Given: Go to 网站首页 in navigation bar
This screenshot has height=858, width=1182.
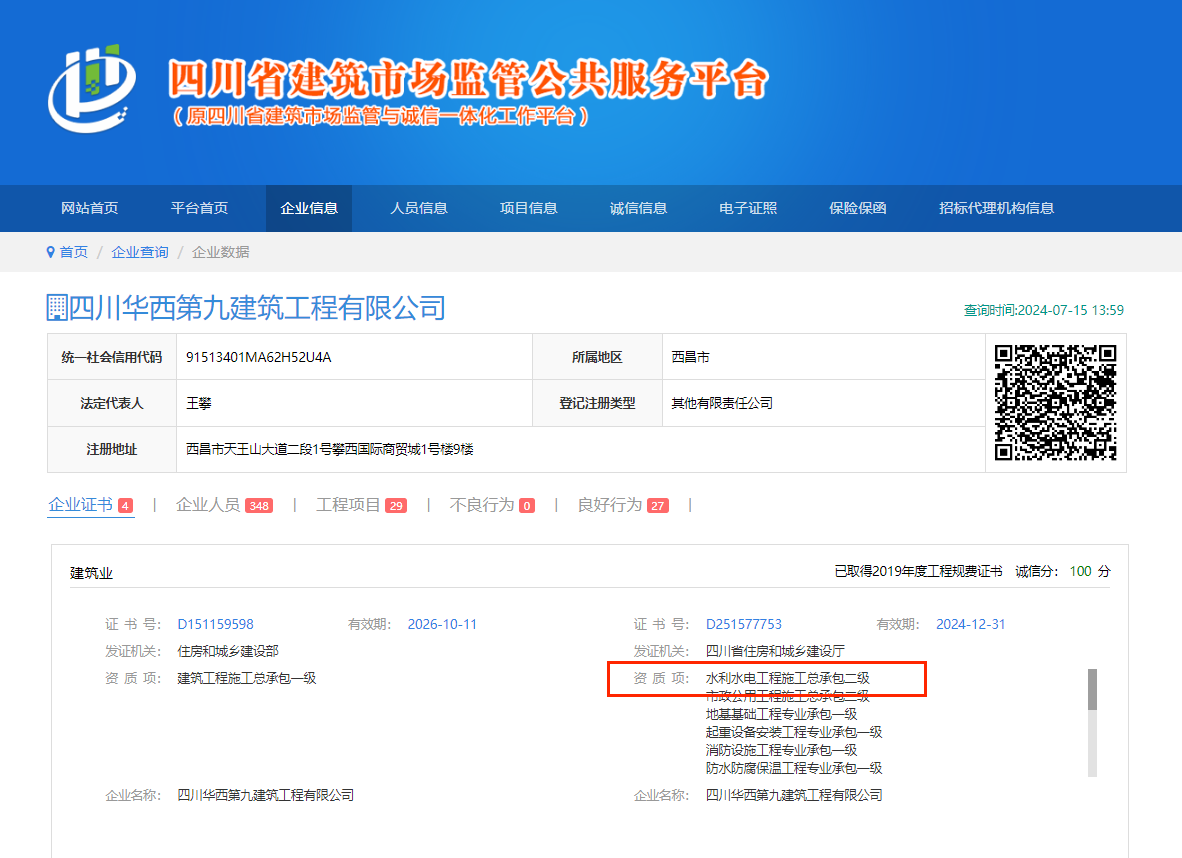Looking at the screenshot, I should tap(90, 208).
